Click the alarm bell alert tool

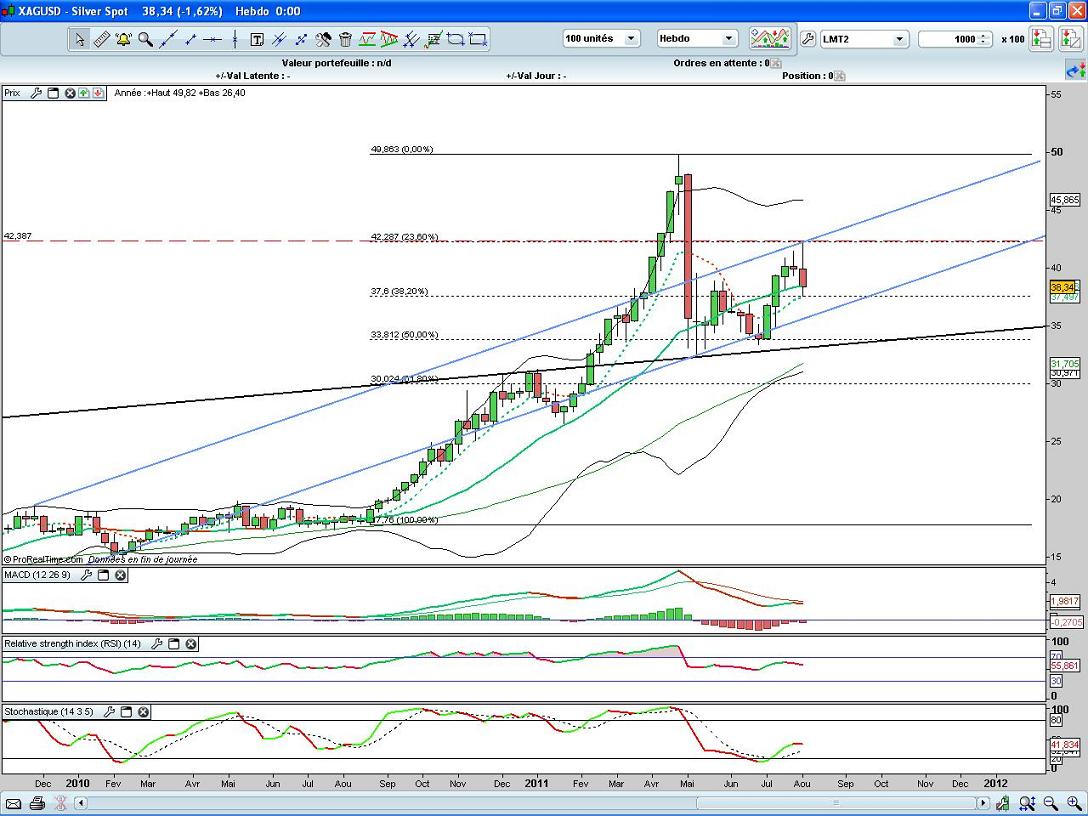pyautogui.click(x=123, y=39)
